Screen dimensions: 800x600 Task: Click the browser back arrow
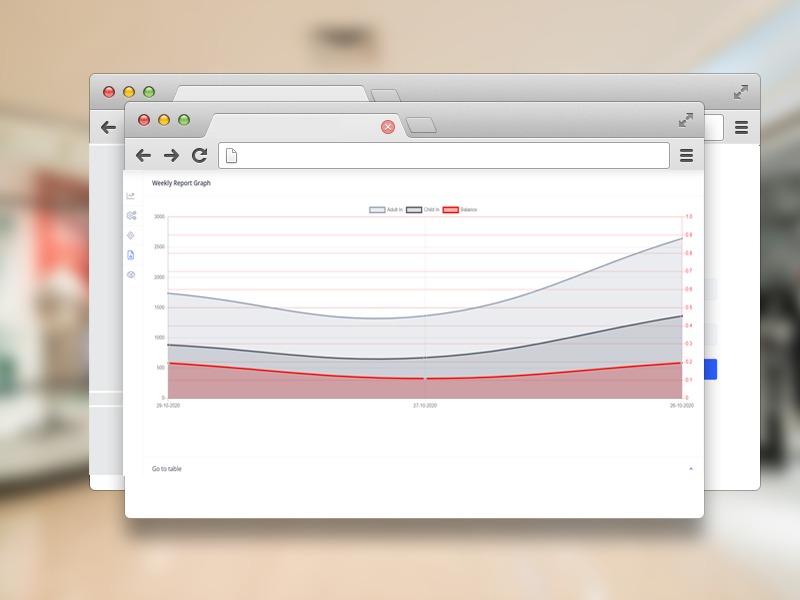143,155
